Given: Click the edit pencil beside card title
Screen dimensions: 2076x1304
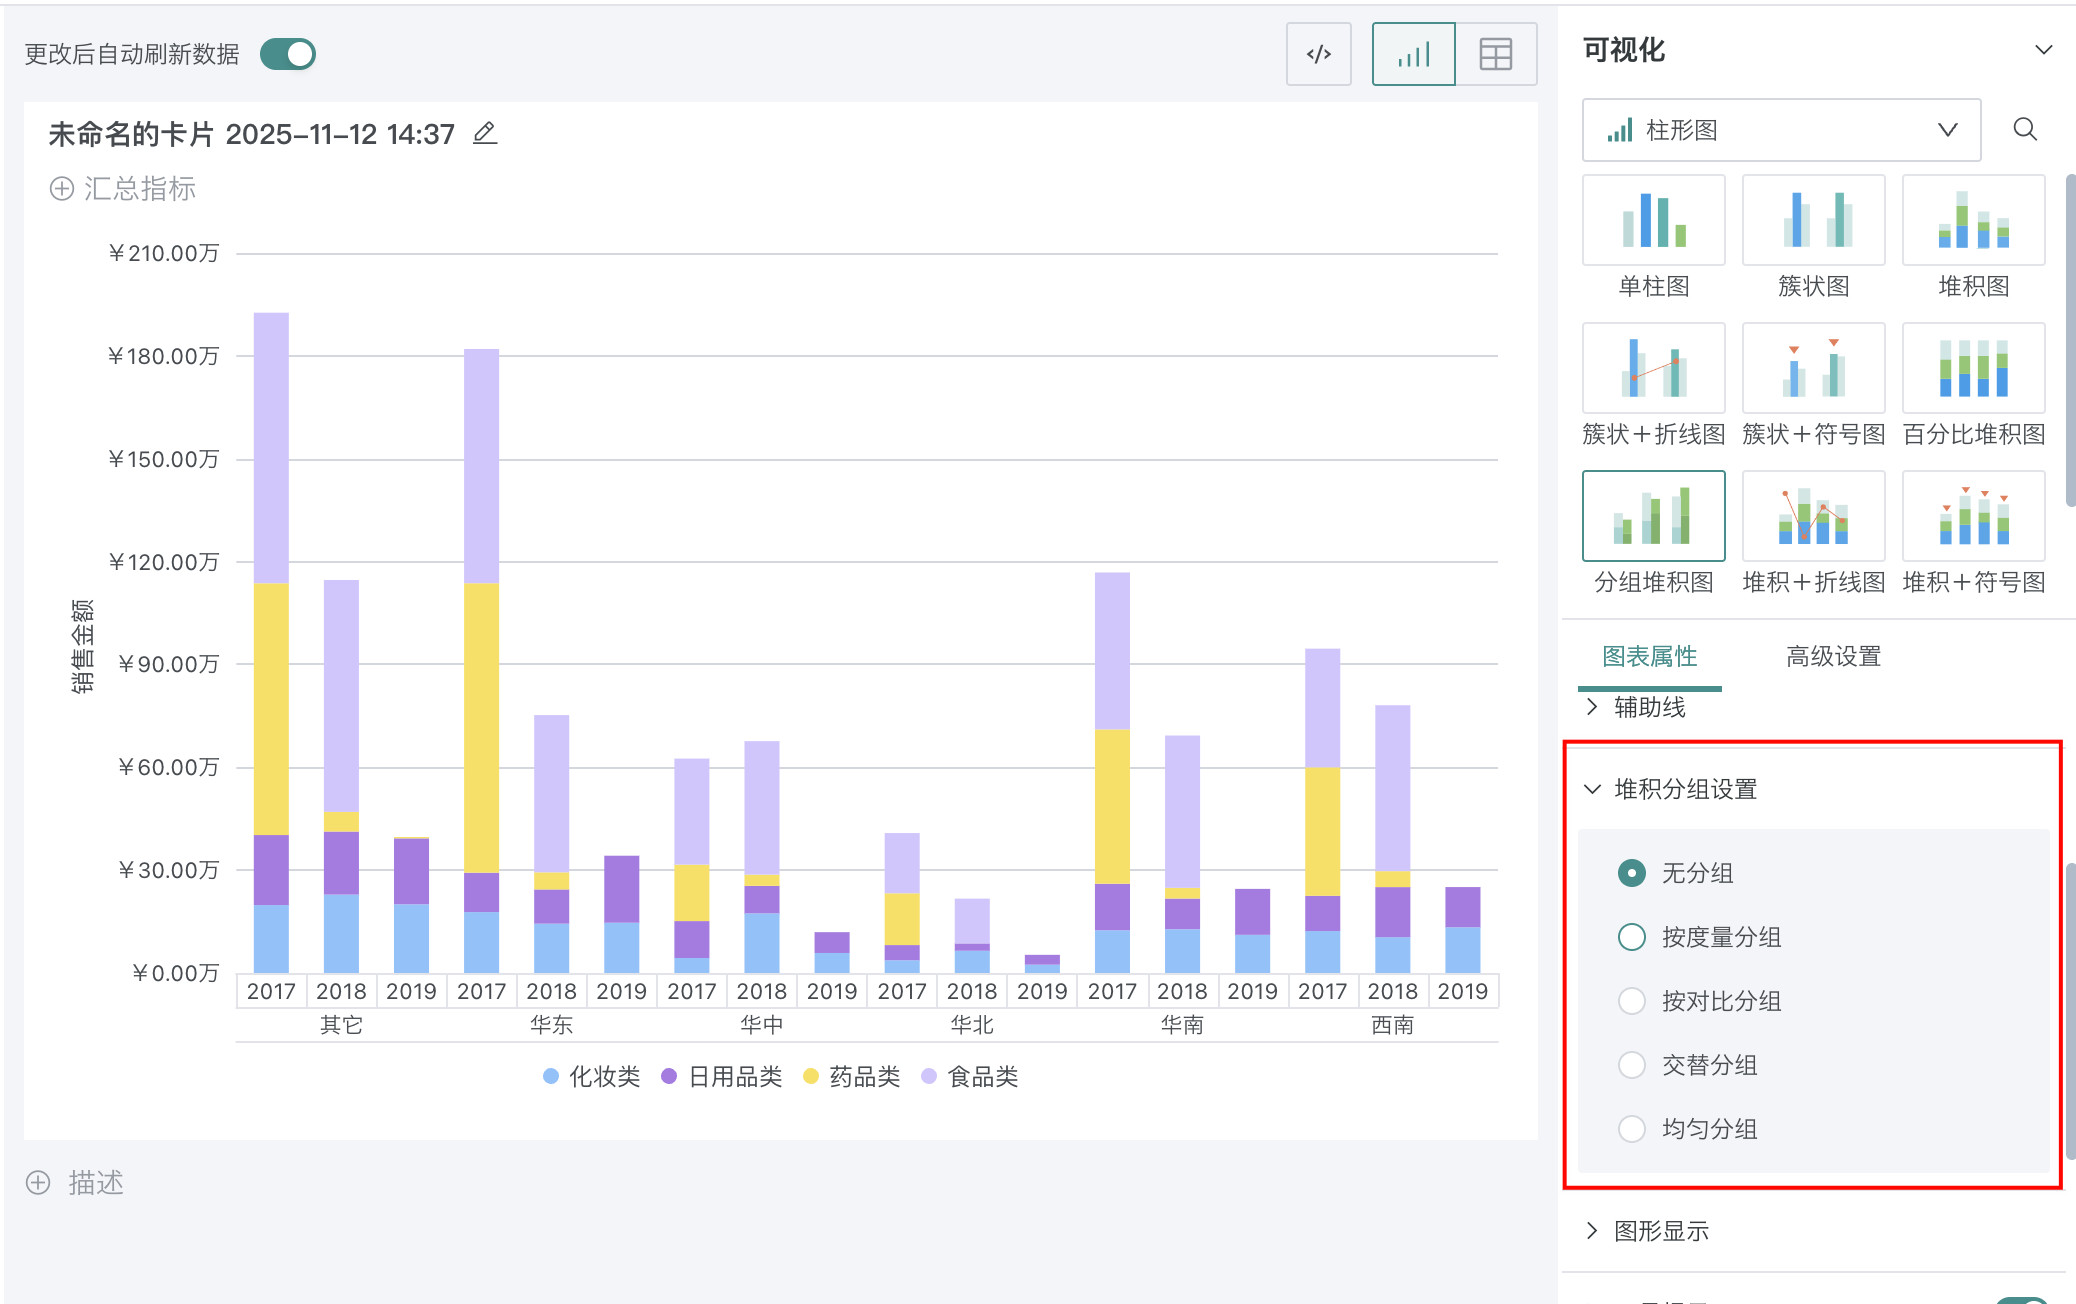Looking at the screenshot, I should [x=485, y=133].
